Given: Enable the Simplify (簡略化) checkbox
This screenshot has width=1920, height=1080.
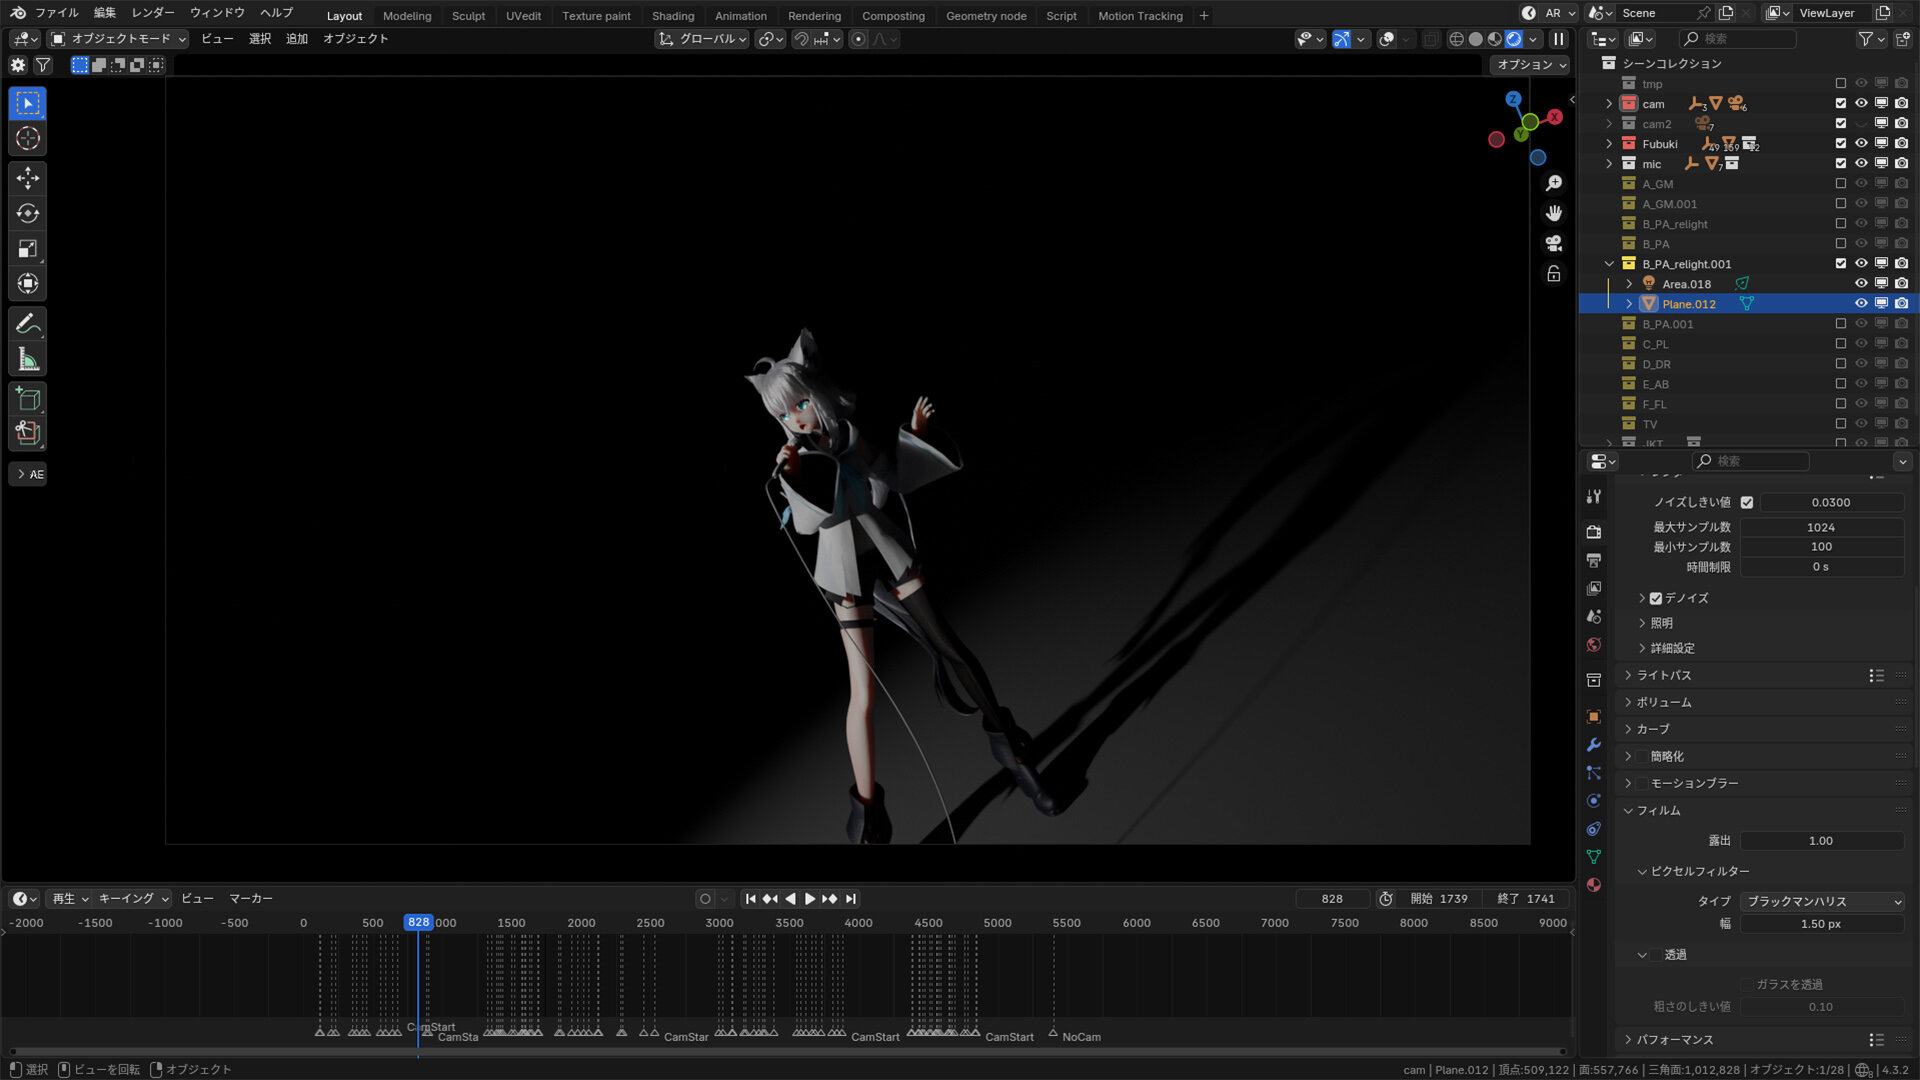Looking at the screenshot, I should click(1642, 757).
